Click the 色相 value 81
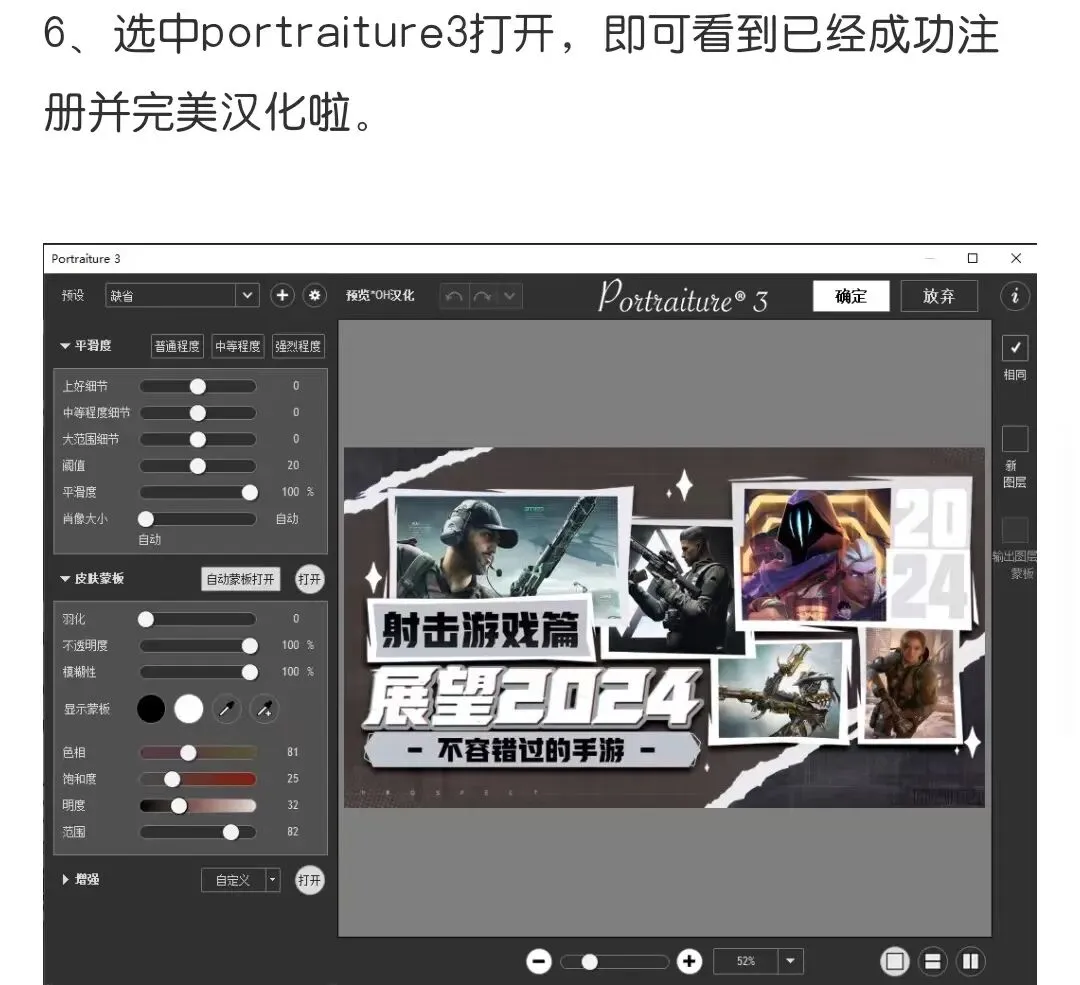 pos(293,752)
